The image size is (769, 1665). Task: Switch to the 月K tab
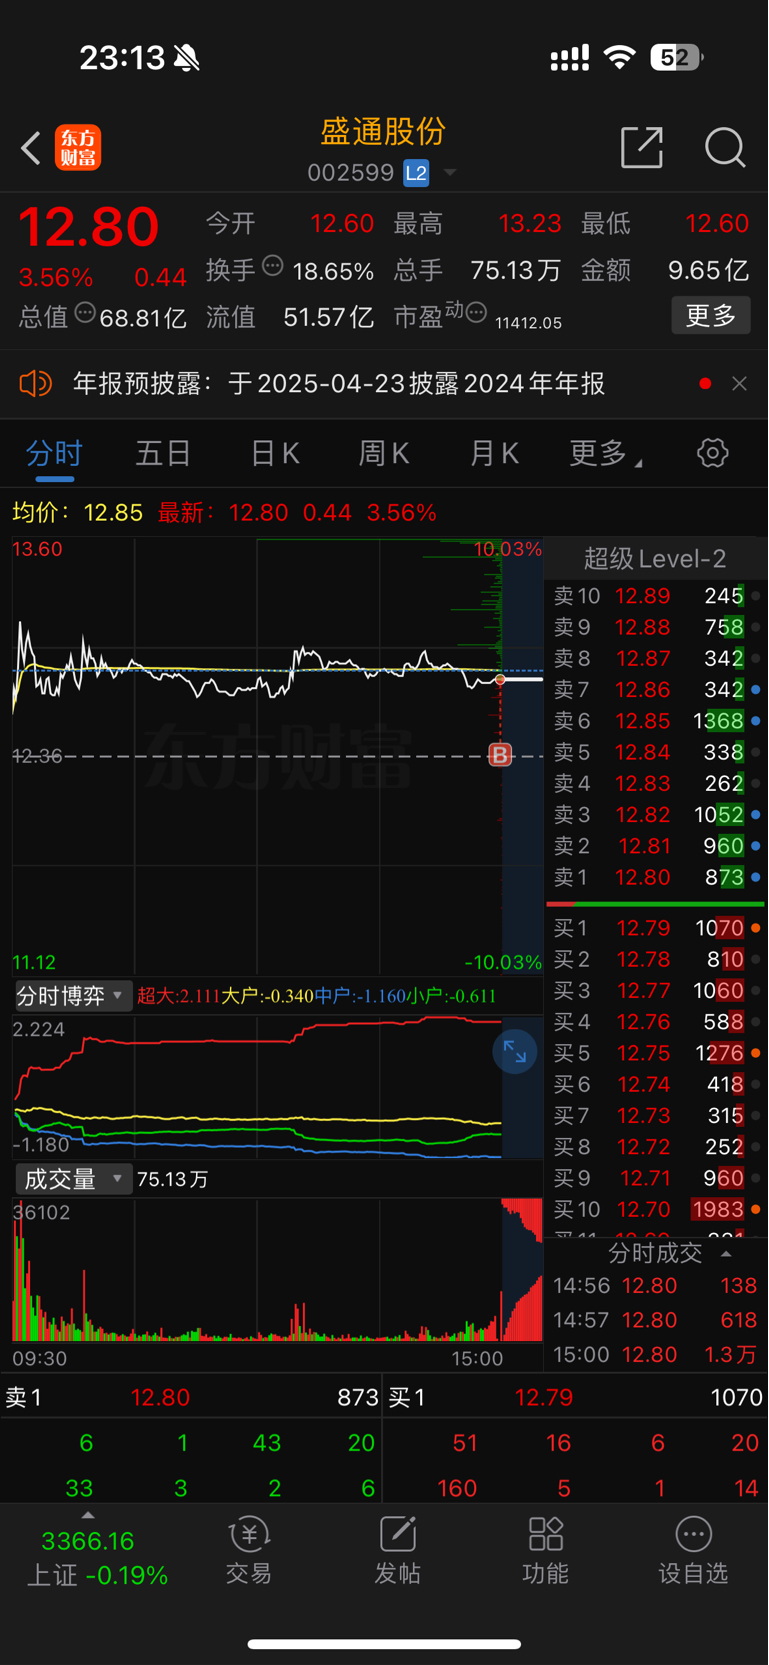pos(494,454)
